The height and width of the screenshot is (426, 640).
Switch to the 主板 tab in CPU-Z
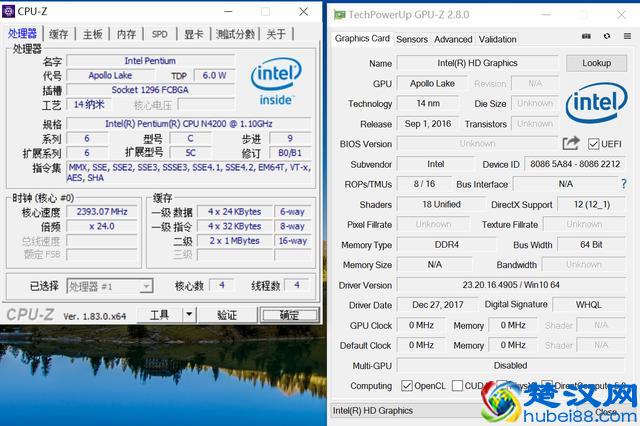pos(92,34)
